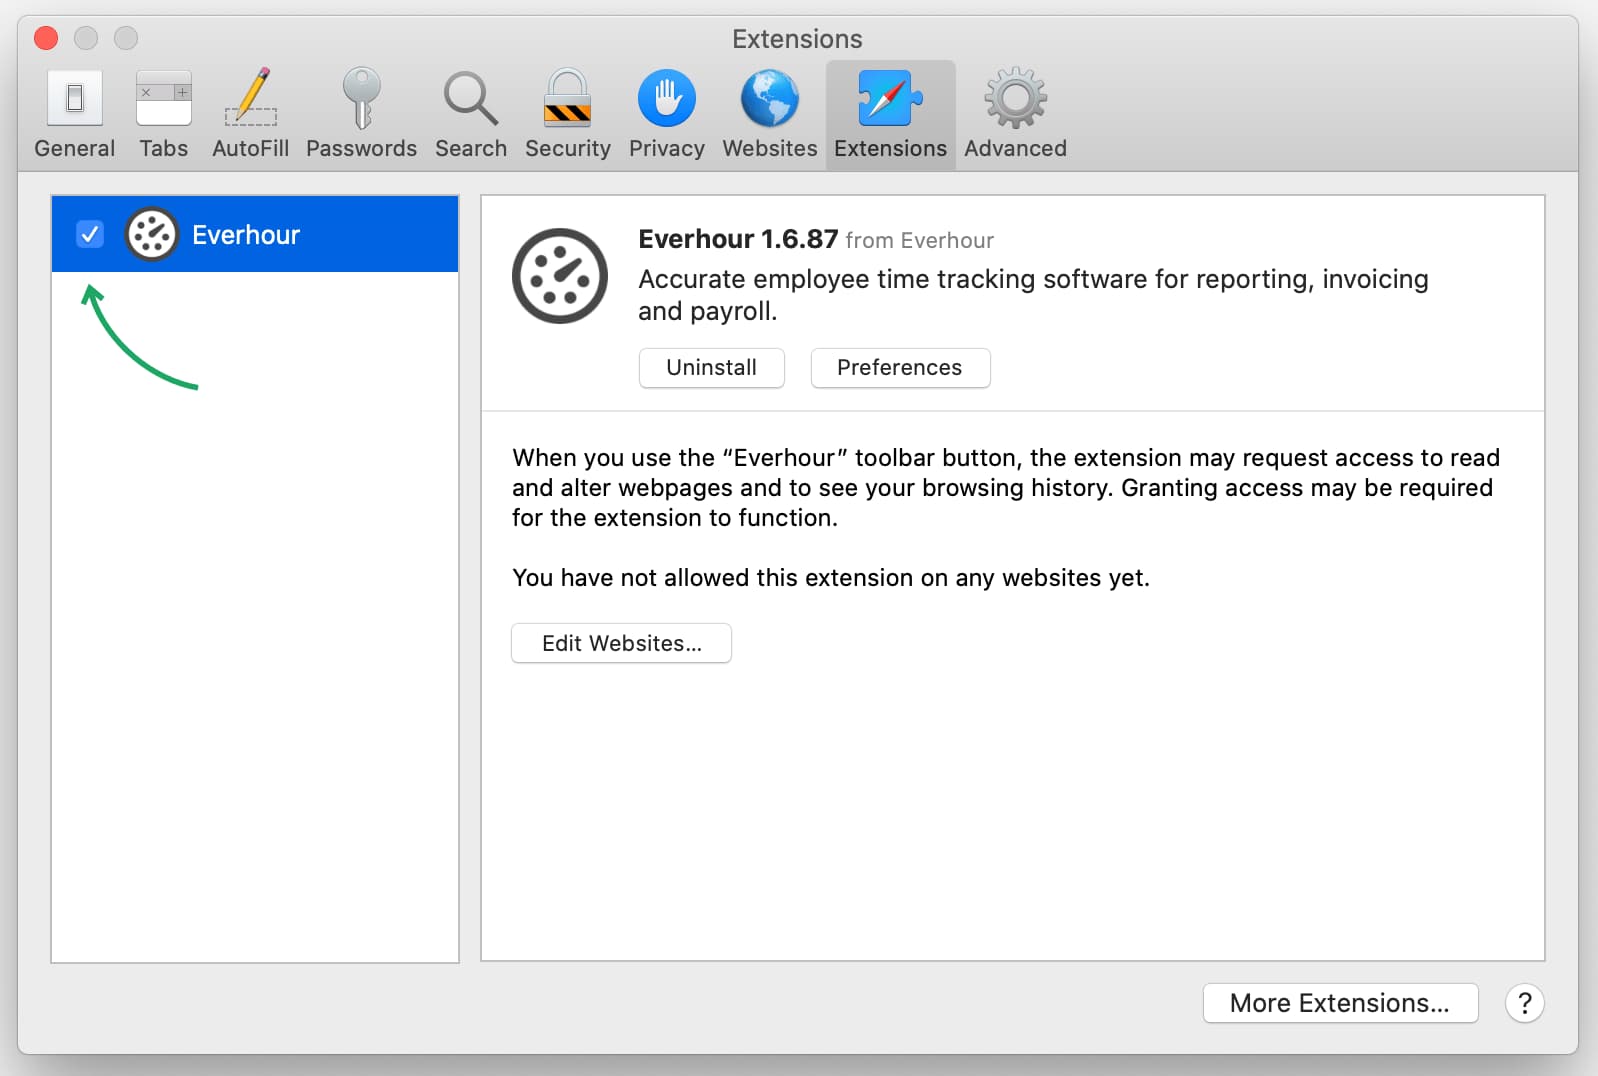Open help with the question mark button
This screenshot has height=1076, width=1598.
(1524, 1003)
